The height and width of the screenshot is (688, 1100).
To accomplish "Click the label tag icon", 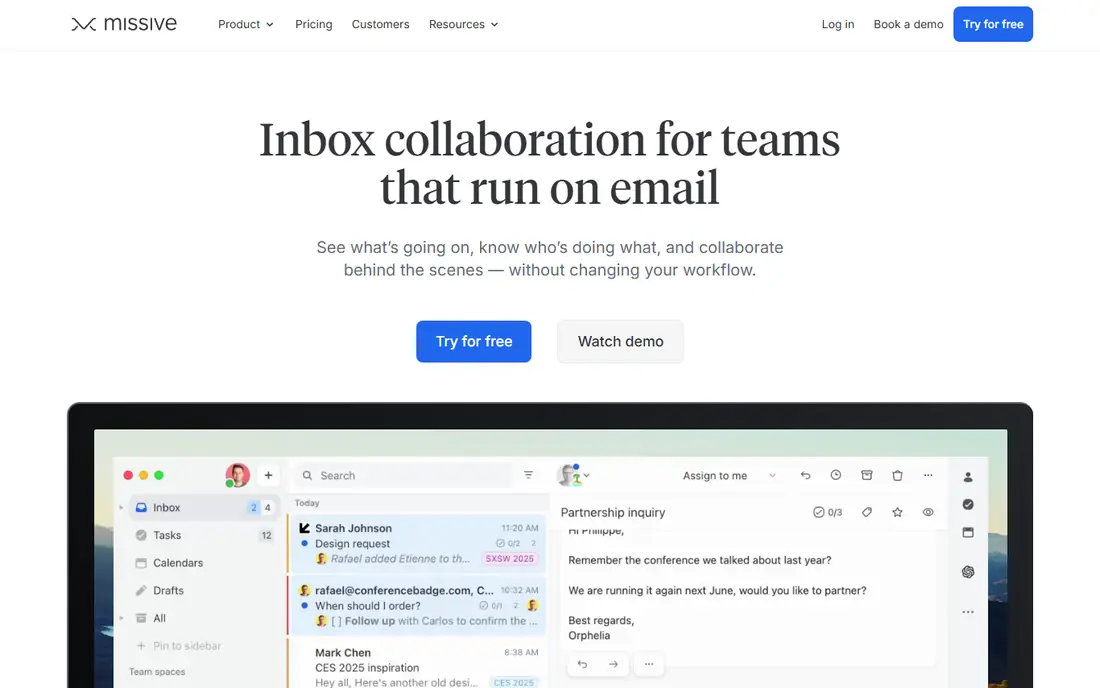I will tap(867, 512).
